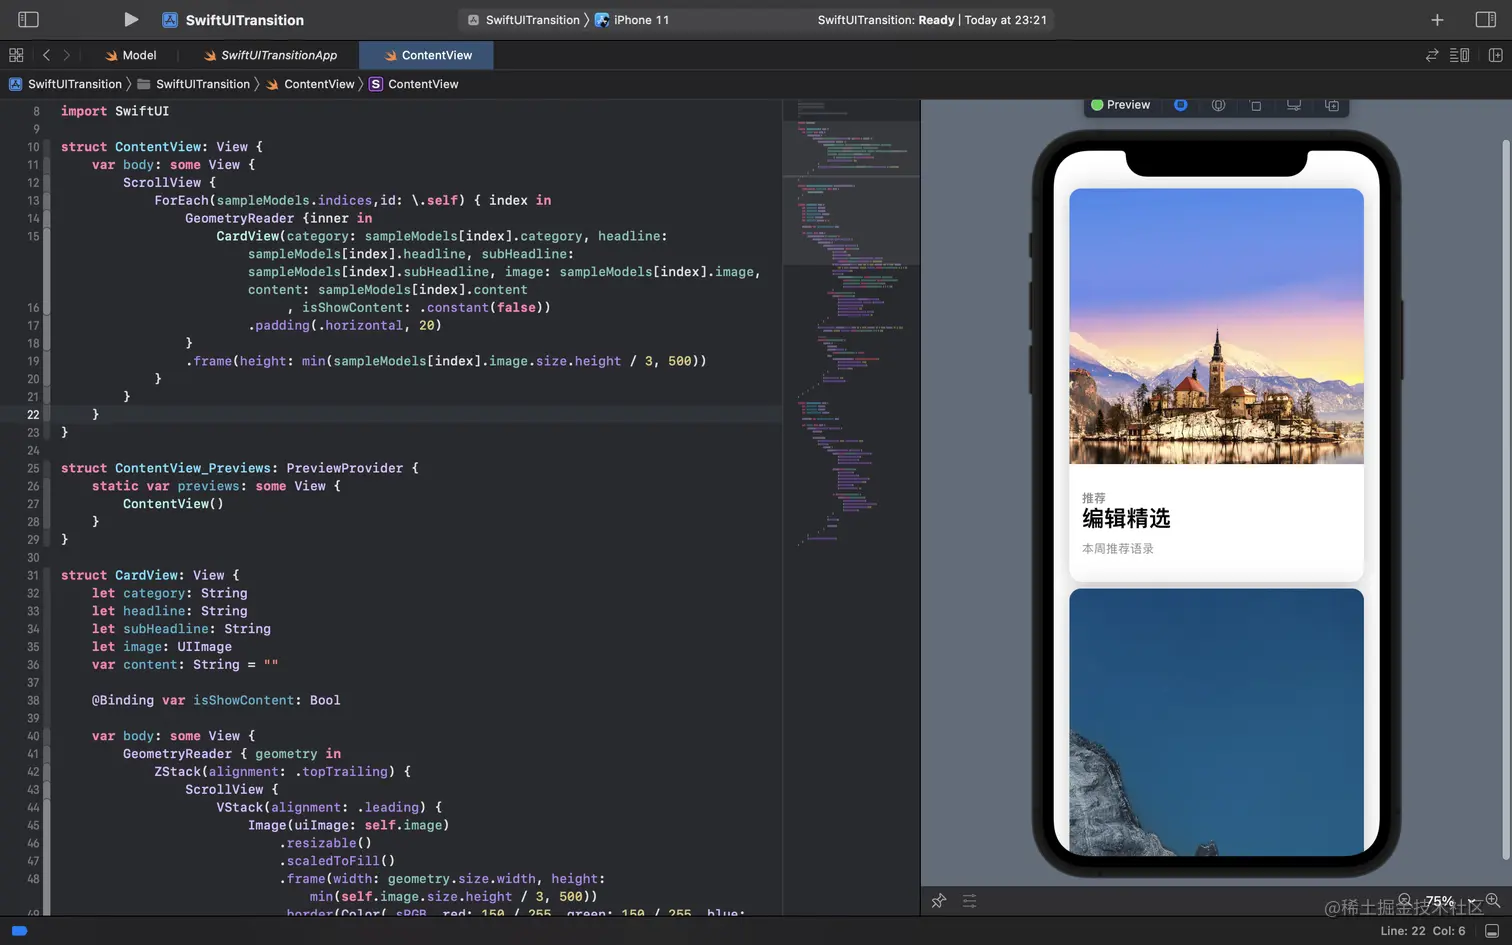1512x945 pixels.
Task: Open the SwiftUITransition scheme selector
Action: (524, 20)
